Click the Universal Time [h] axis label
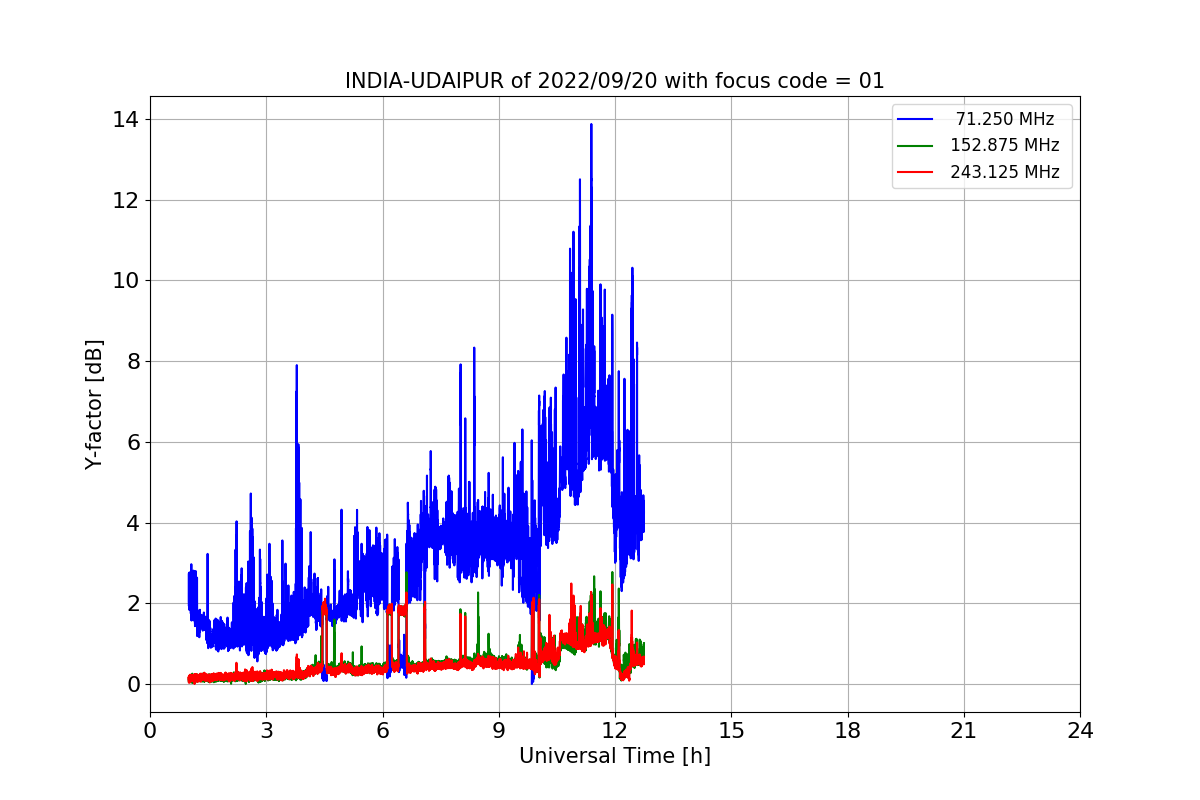1200x800 pixels. point(614,757)
